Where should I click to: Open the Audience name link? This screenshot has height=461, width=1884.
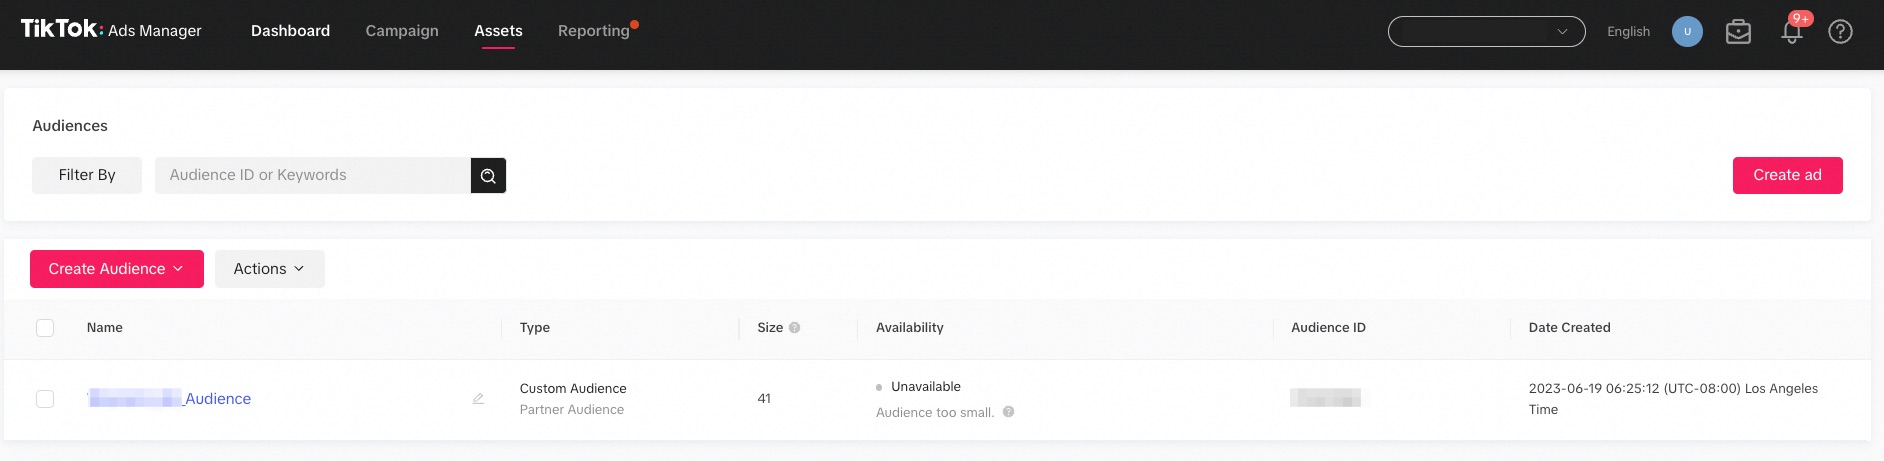coord(169,398)
